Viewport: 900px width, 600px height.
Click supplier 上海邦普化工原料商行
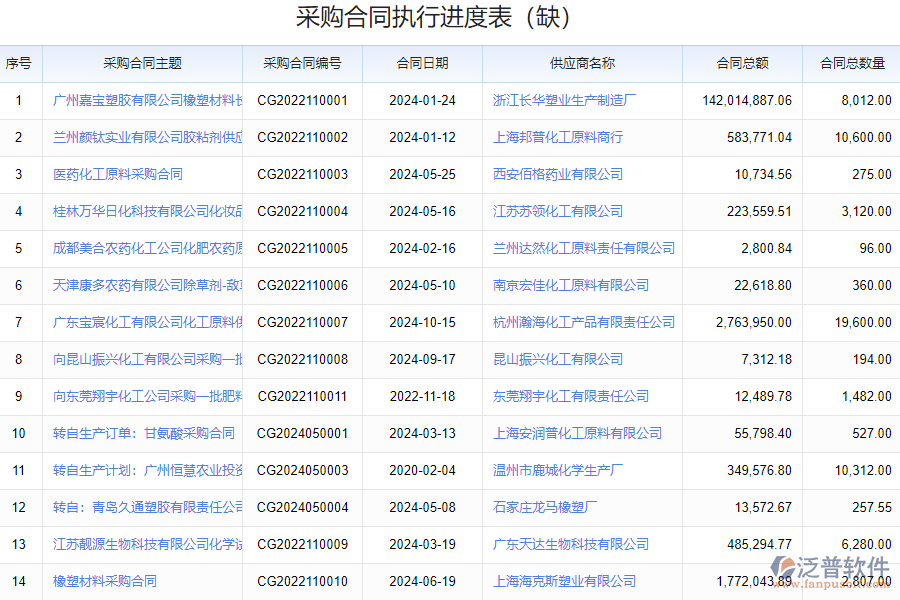click(x=560, y=137)
